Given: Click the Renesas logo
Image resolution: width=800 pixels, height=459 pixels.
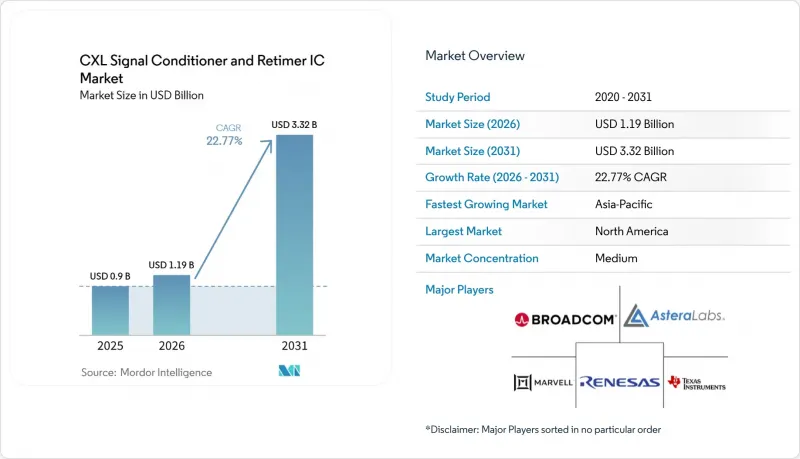Looking at the screenshot, I should point(620,382).
